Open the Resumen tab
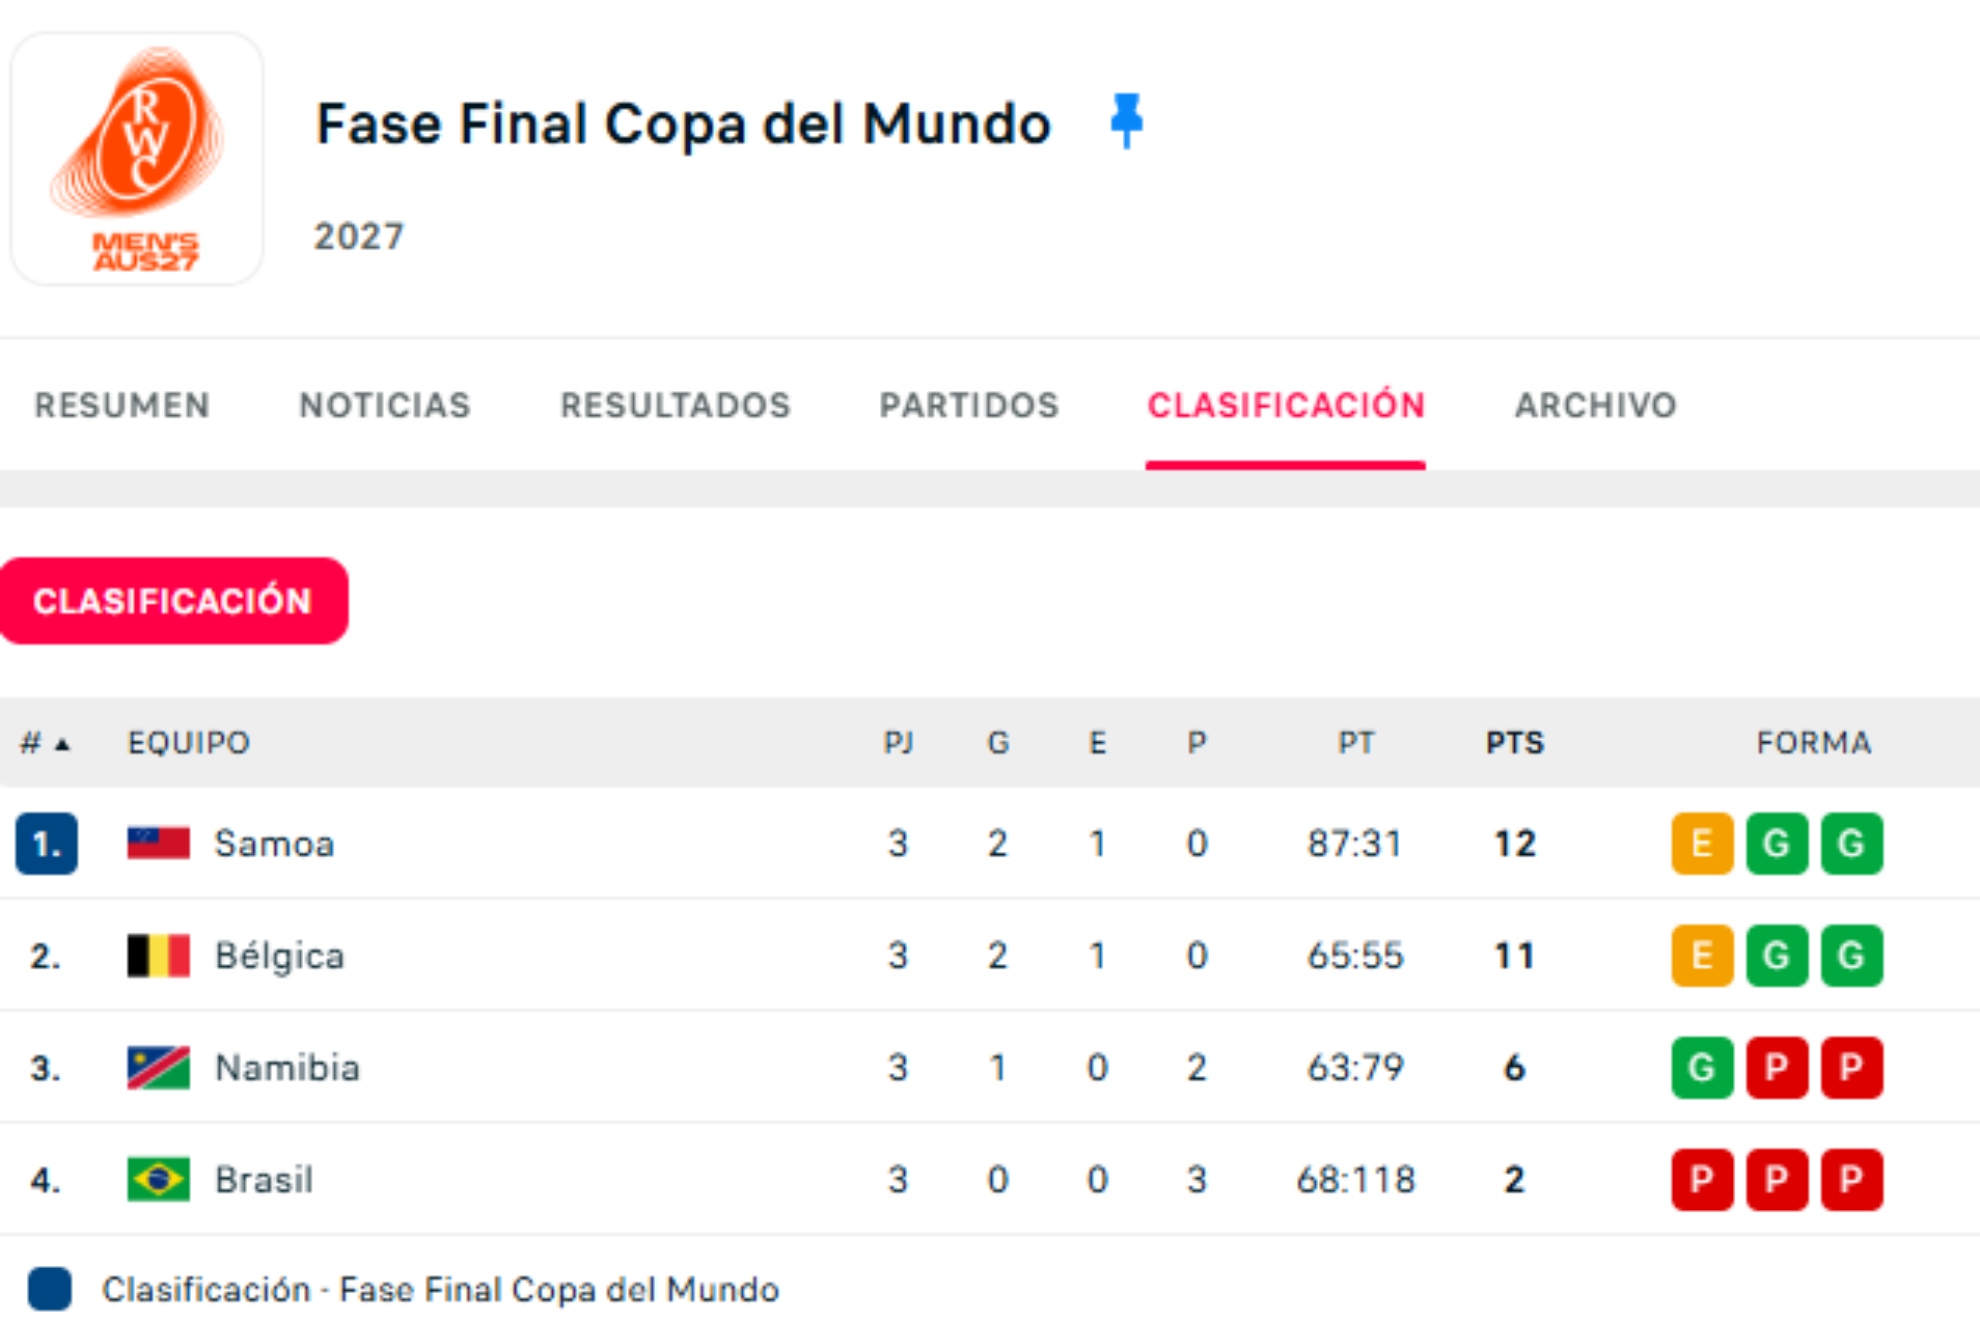This screenshot has width=1980, height=1320. [122, 405]
